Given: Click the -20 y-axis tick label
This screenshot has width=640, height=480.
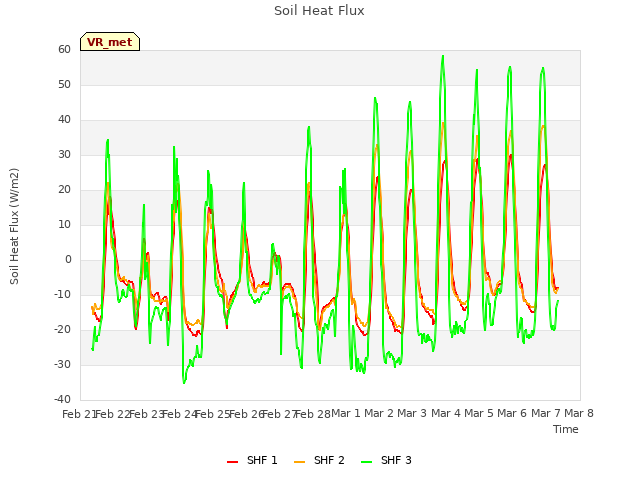Looking at the screenshot, I should (62, 330).
